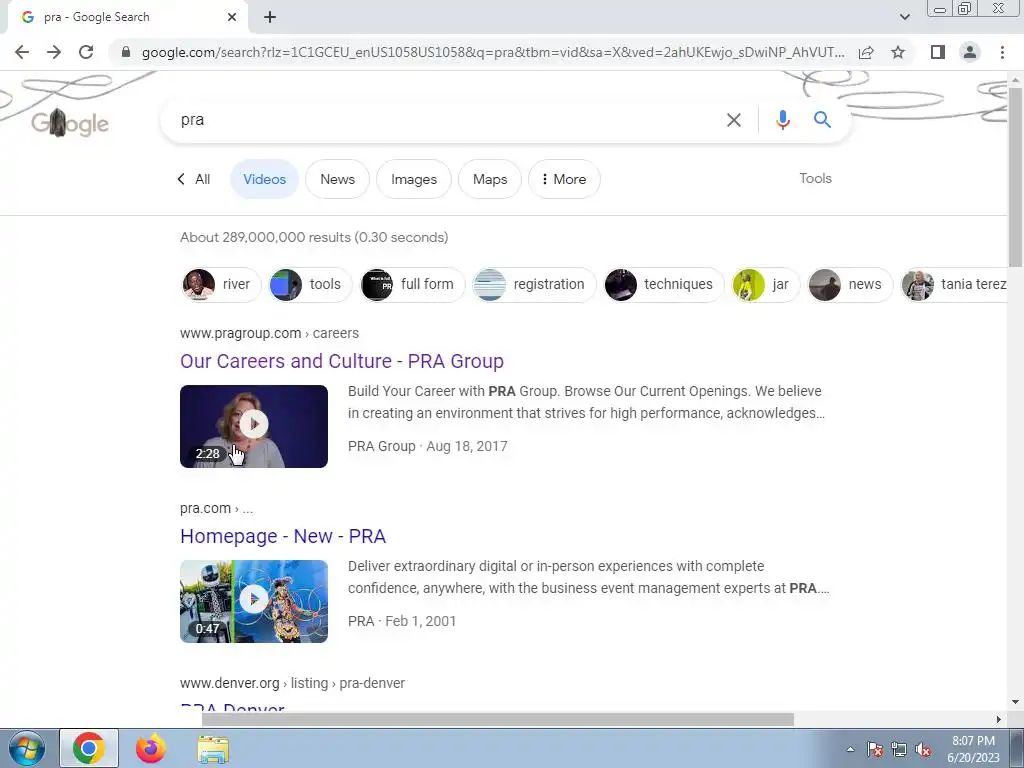Image resolution: width=1024 pixels, height=768 pixels.
Task: Select the 'registration' suggestion chip
Action: (x=534, y=285)
